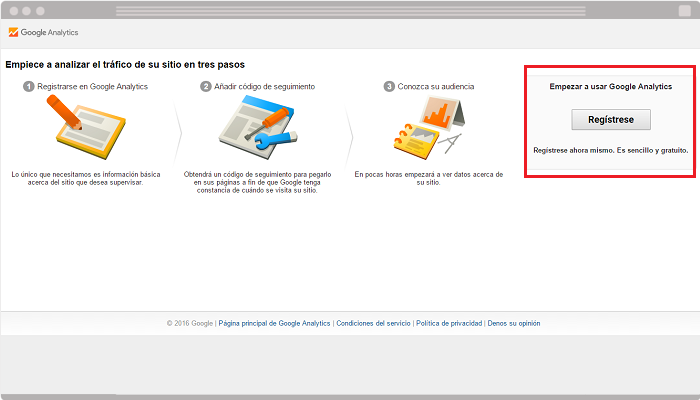The height and width of the screenshot is (400, 700).
Task: Click the 'Empiece a analizar el tráfico' headline
Action: click(125, 65)
